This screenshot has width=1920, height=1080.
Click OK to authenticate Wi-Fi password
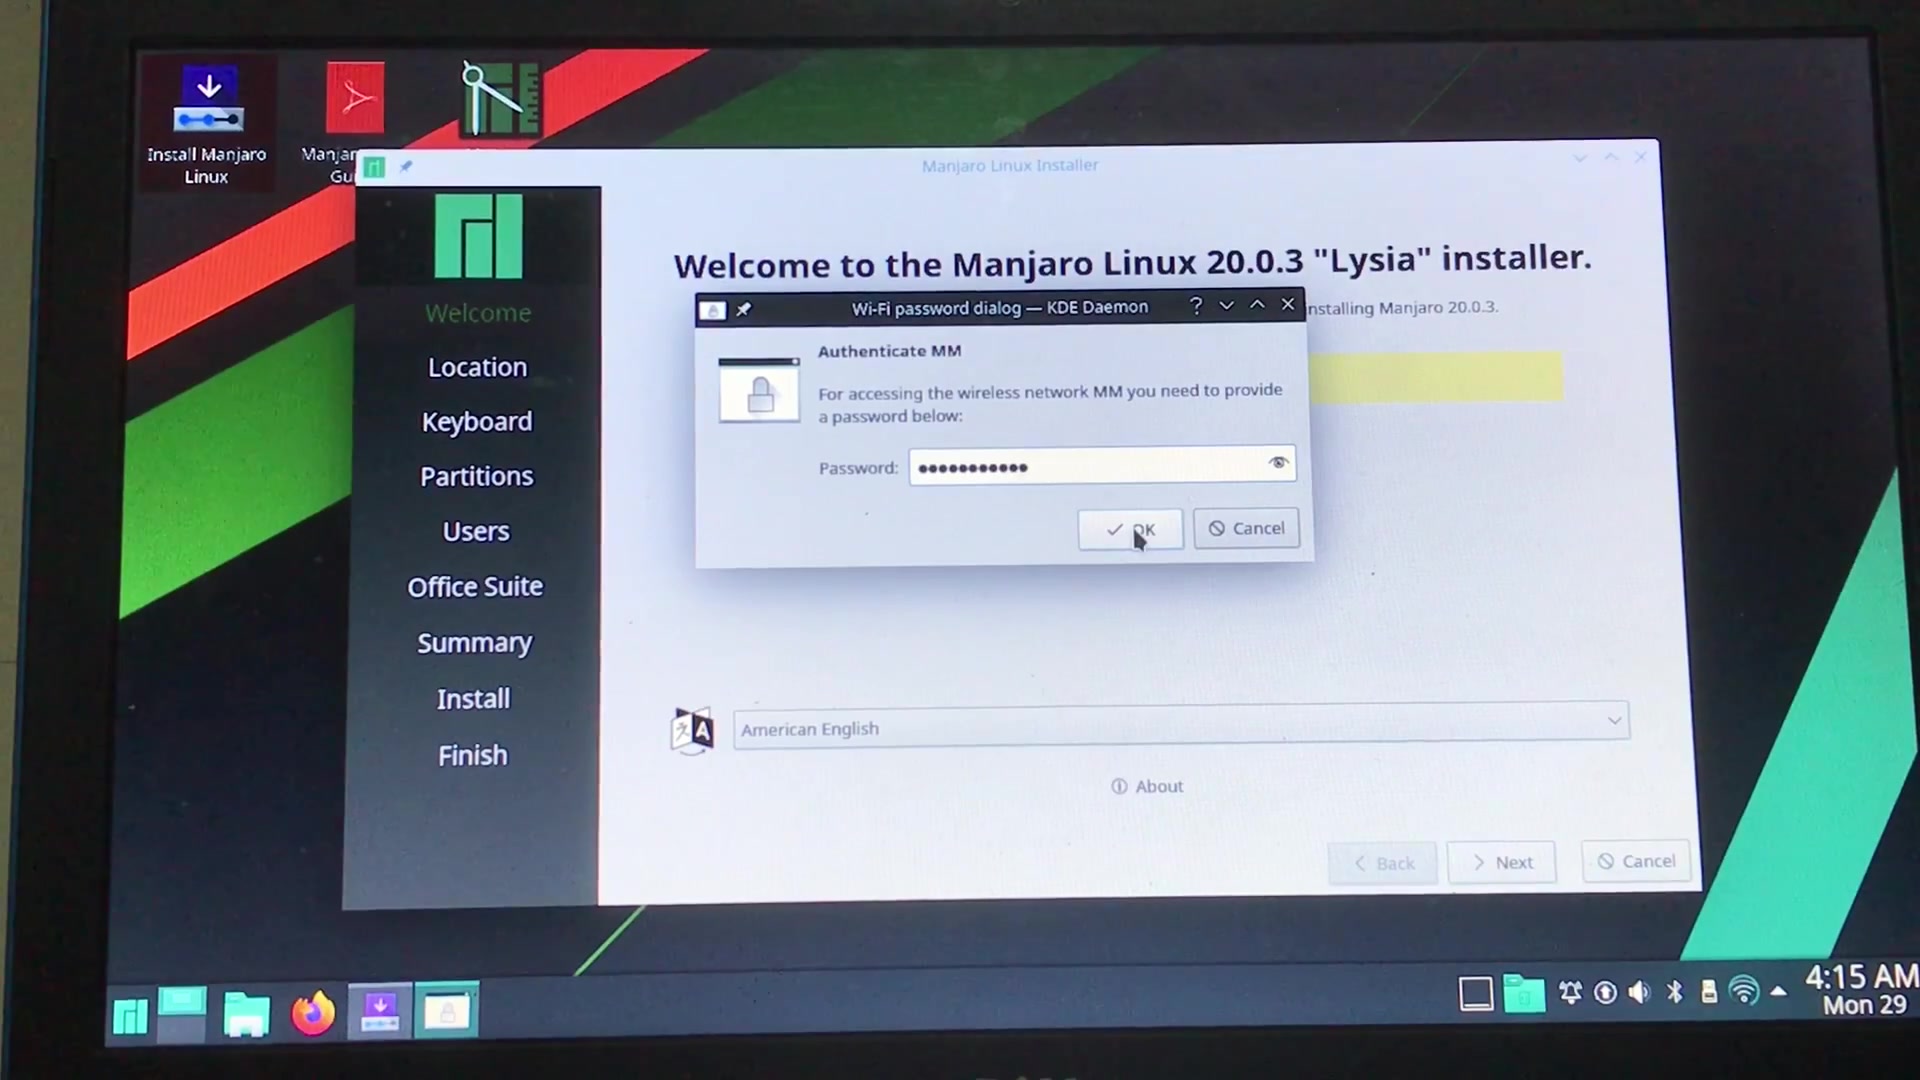(x=1127, y=527)
